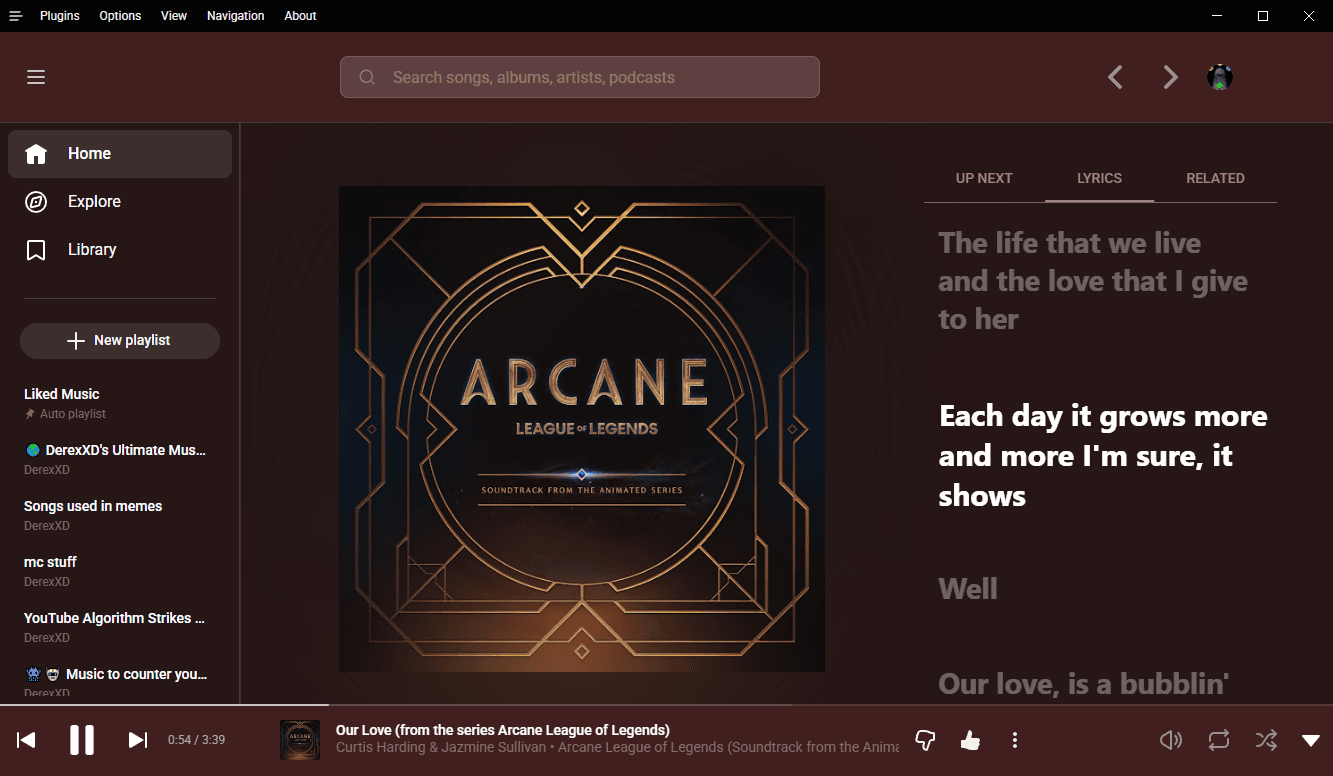Skip to the next track

[x=137, y=740]
